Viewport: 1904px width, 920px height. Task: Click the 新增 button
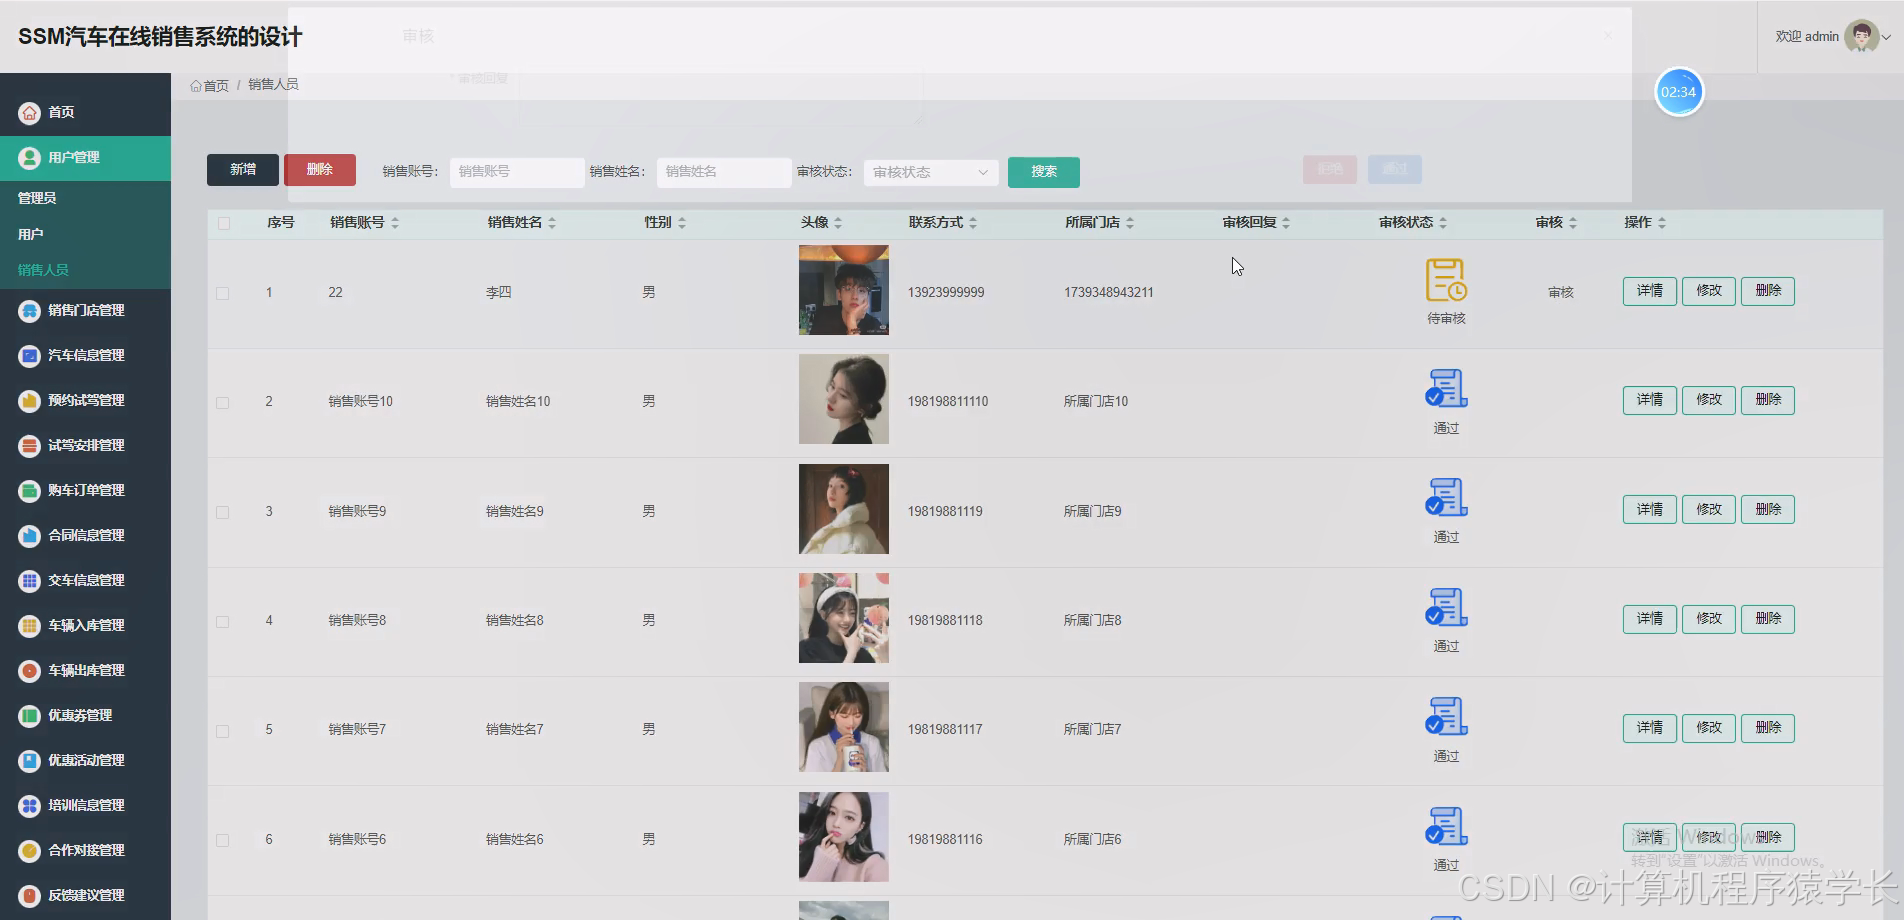pyautogui.click(x=243, y=170)
